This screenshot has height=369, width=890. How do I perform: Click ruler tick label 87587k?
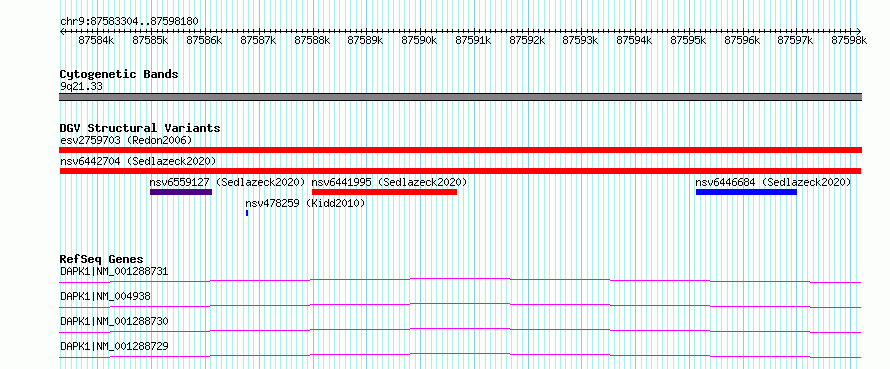point(258,40)
